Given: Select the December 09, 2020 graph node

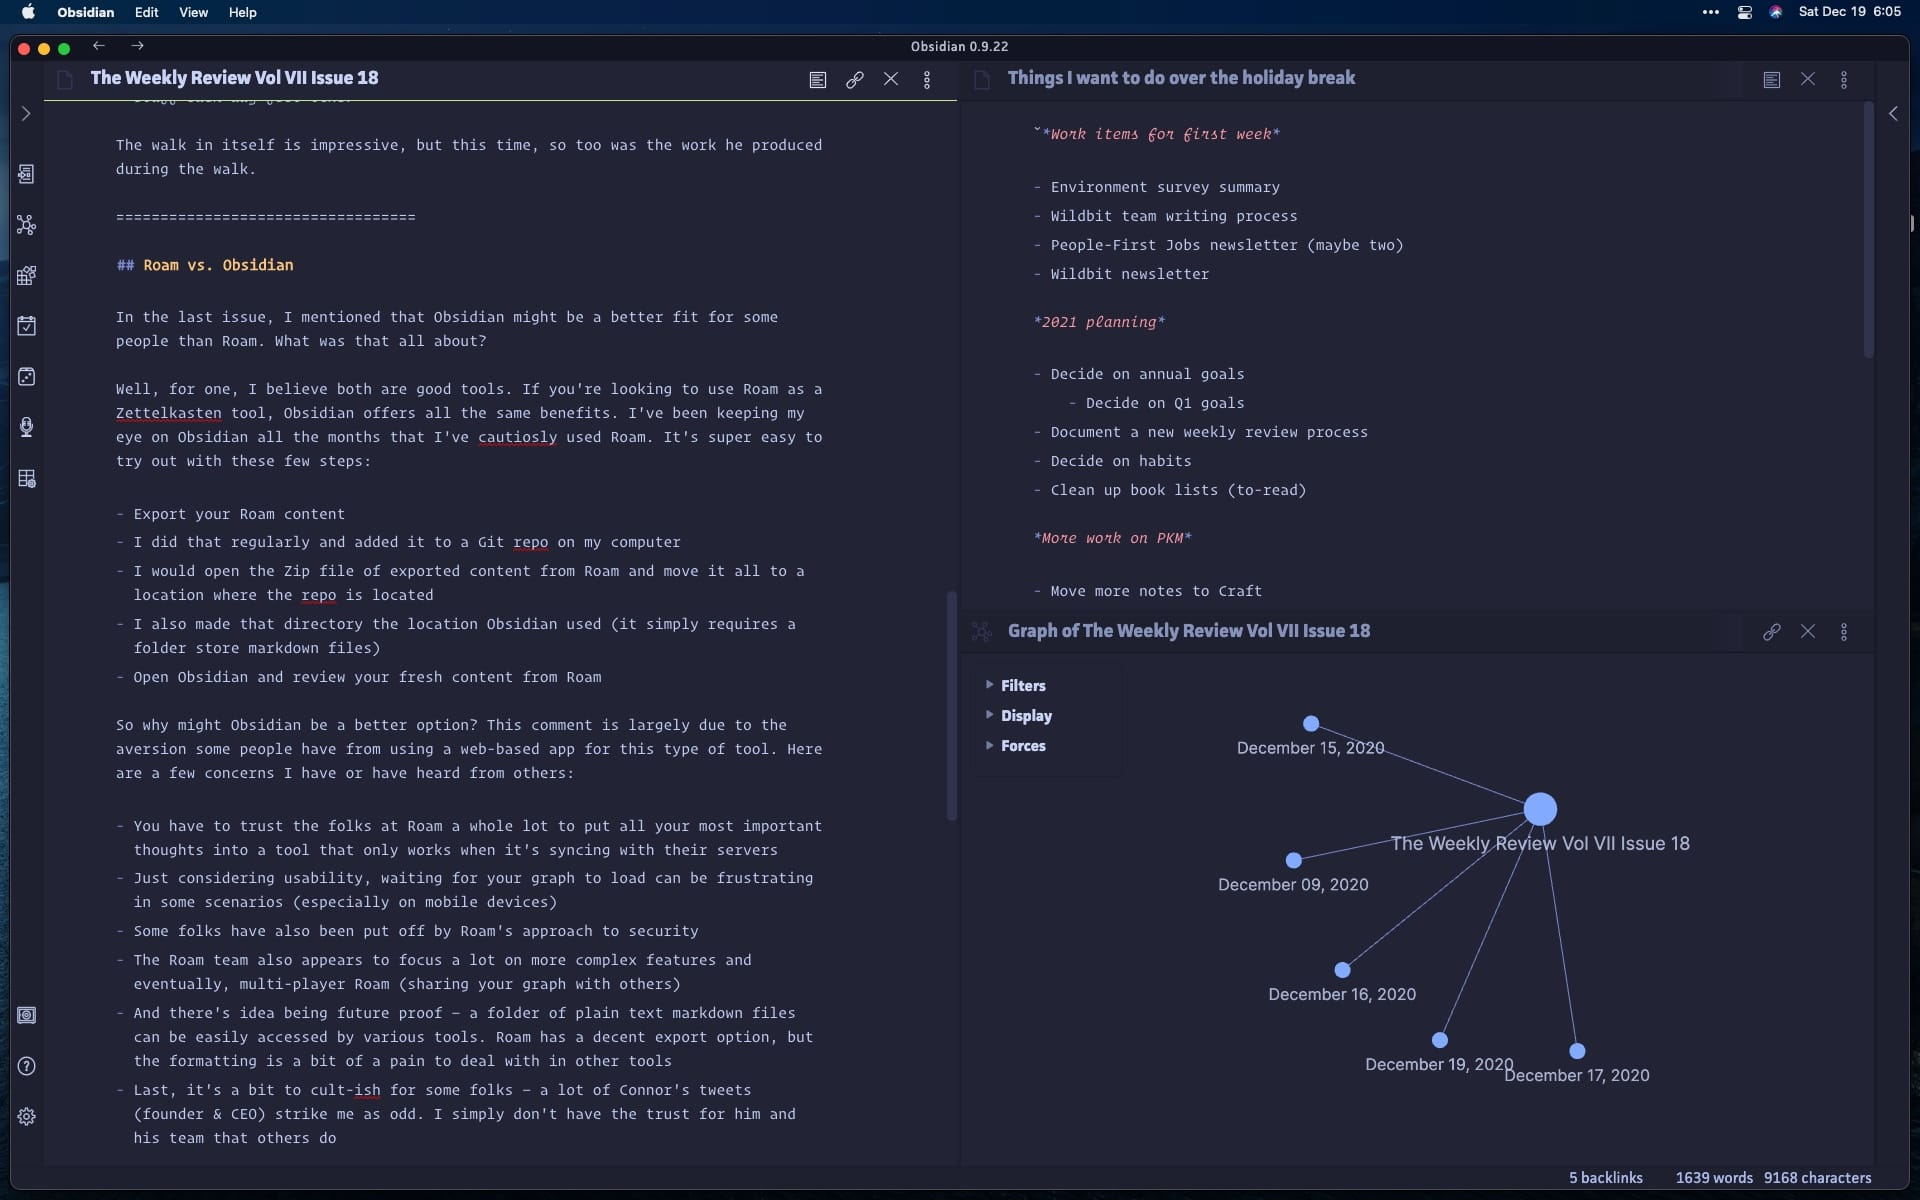Looking at the screenshot, I should pyautogui.click(x=1294, y=860).
